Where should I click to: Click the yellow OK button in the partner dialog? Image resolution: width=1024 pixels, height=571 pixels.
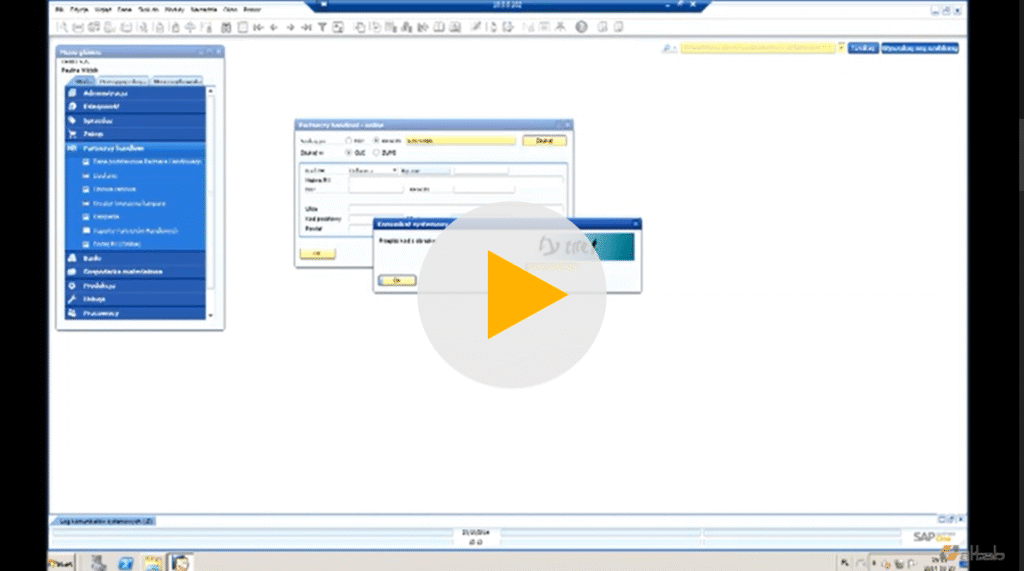pyautogui.click(x=317, y=253)
